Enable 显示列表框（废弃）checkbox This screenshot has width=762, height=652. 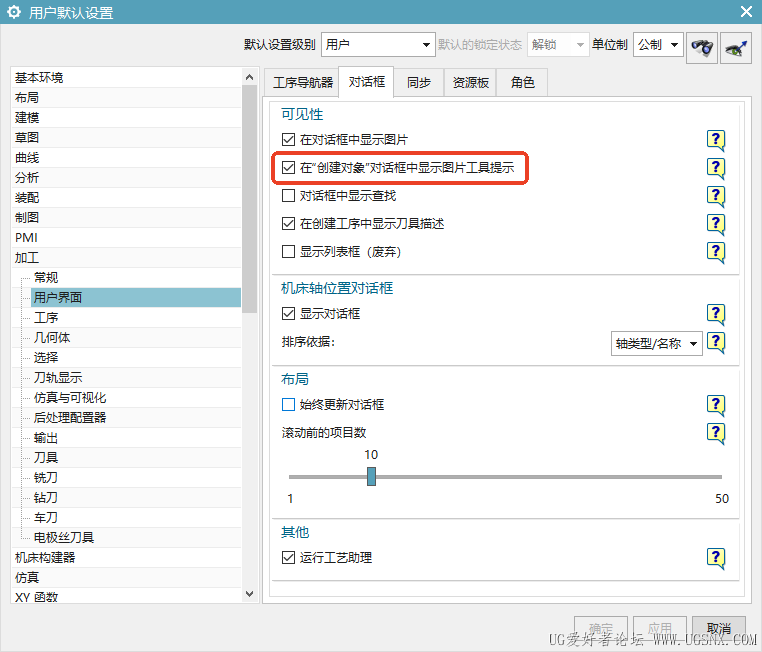pos(288,252)
